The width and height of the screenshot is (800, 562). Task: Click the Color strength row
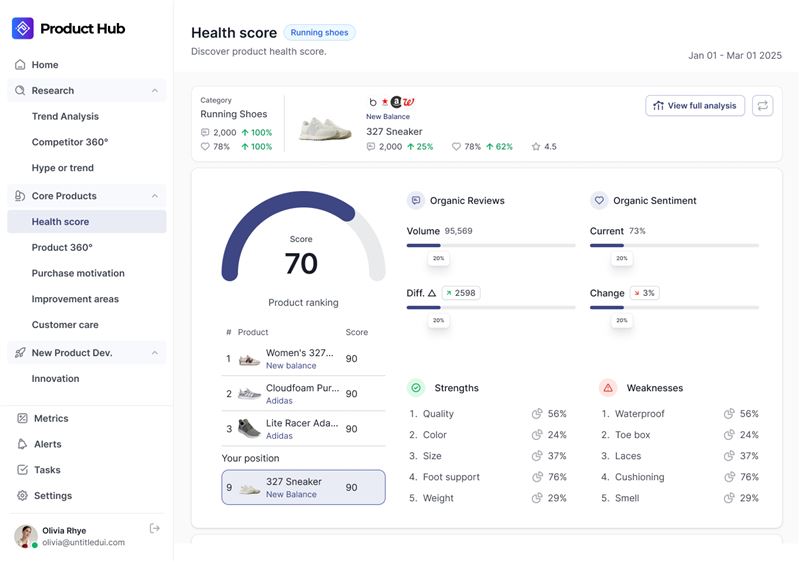tap(488, 435)
